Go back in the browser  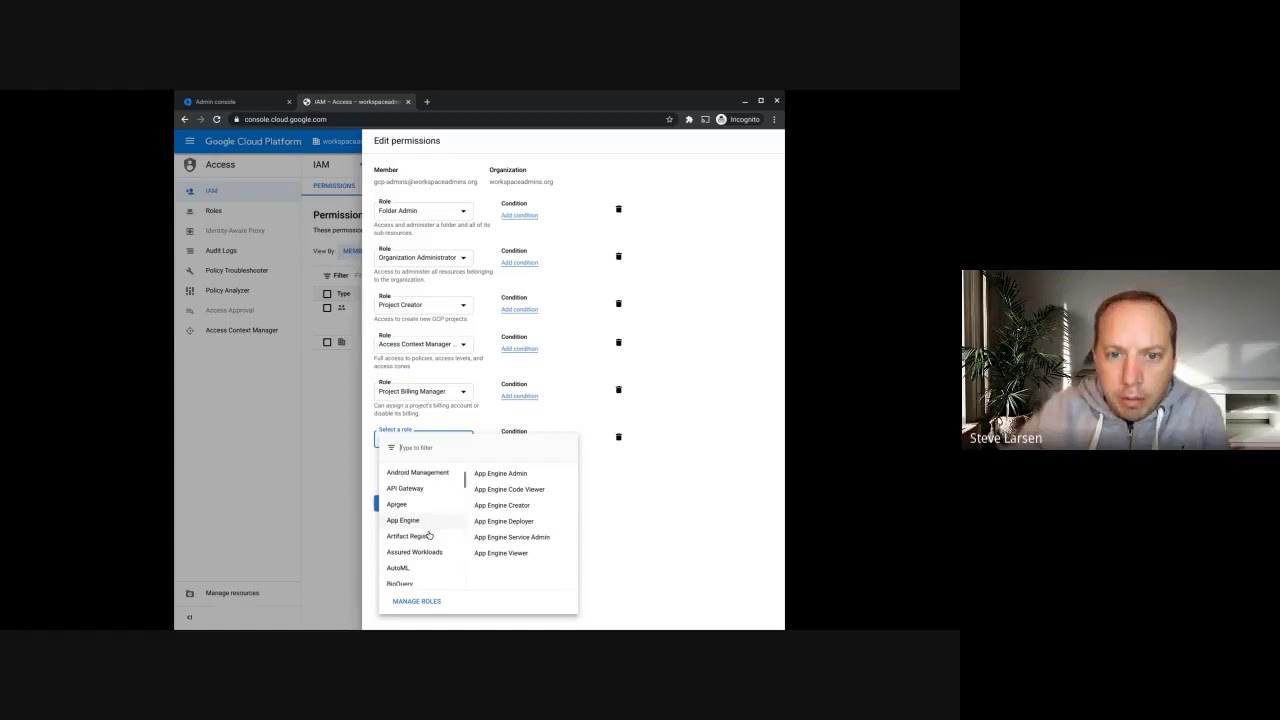pos(184,119)
